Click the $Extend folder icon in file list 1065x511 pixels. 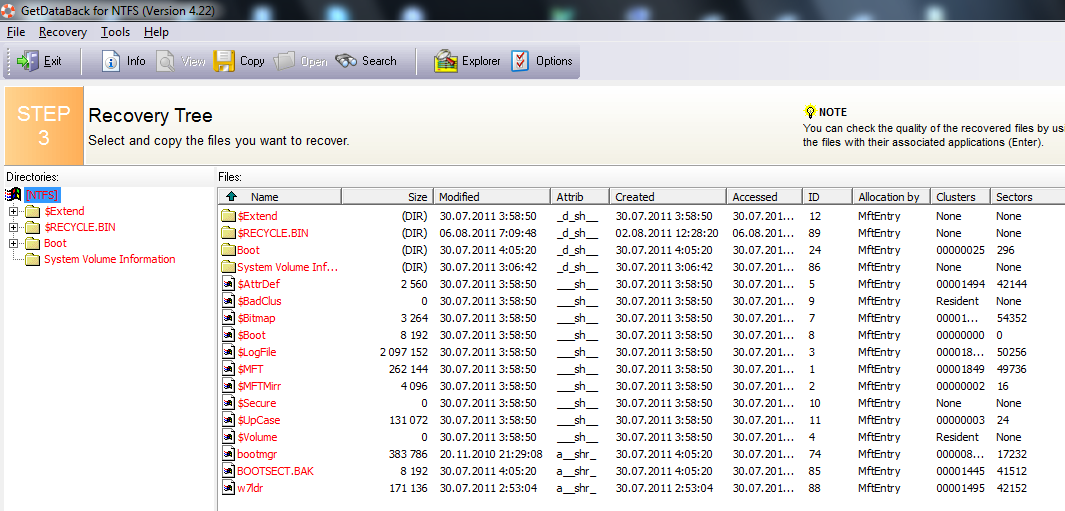229,216
